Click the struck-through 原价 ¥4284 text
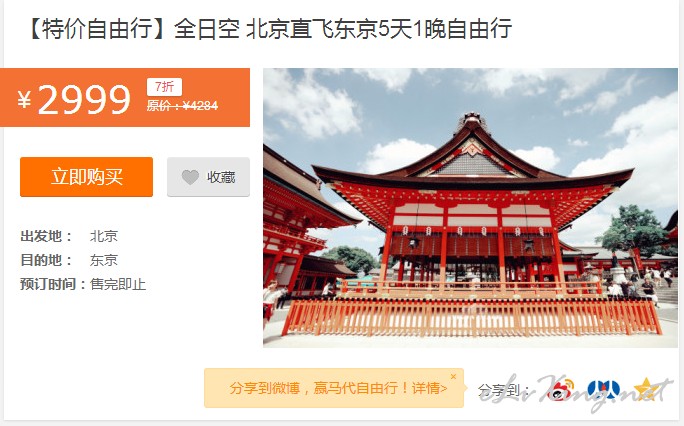Viewport: 684px width, 426px height. coord(182,106)
